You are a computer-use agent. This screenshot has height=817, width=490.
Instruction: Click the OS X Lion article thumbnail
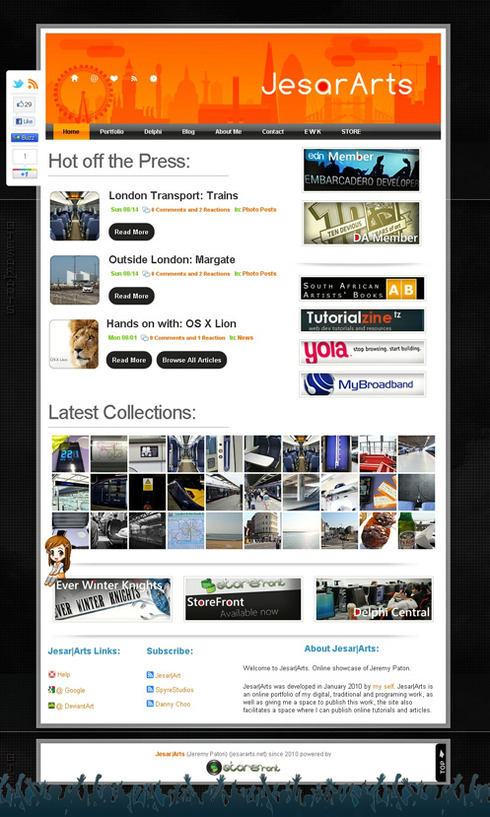point(74,344)
